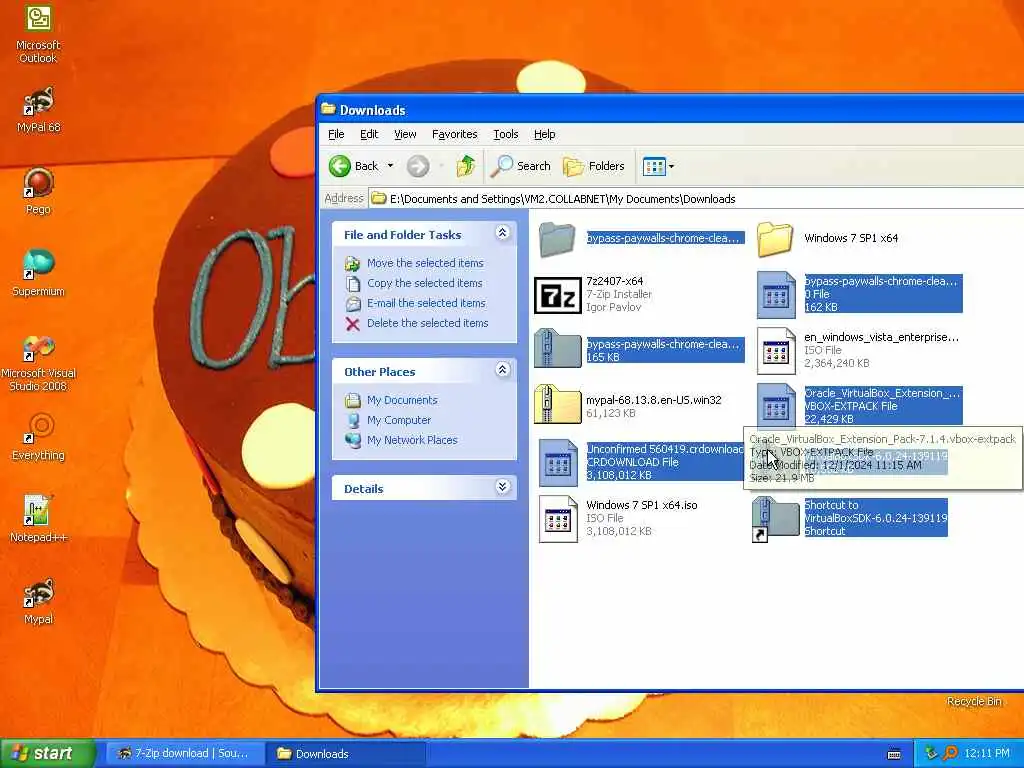Open the Edit menu

369,134
